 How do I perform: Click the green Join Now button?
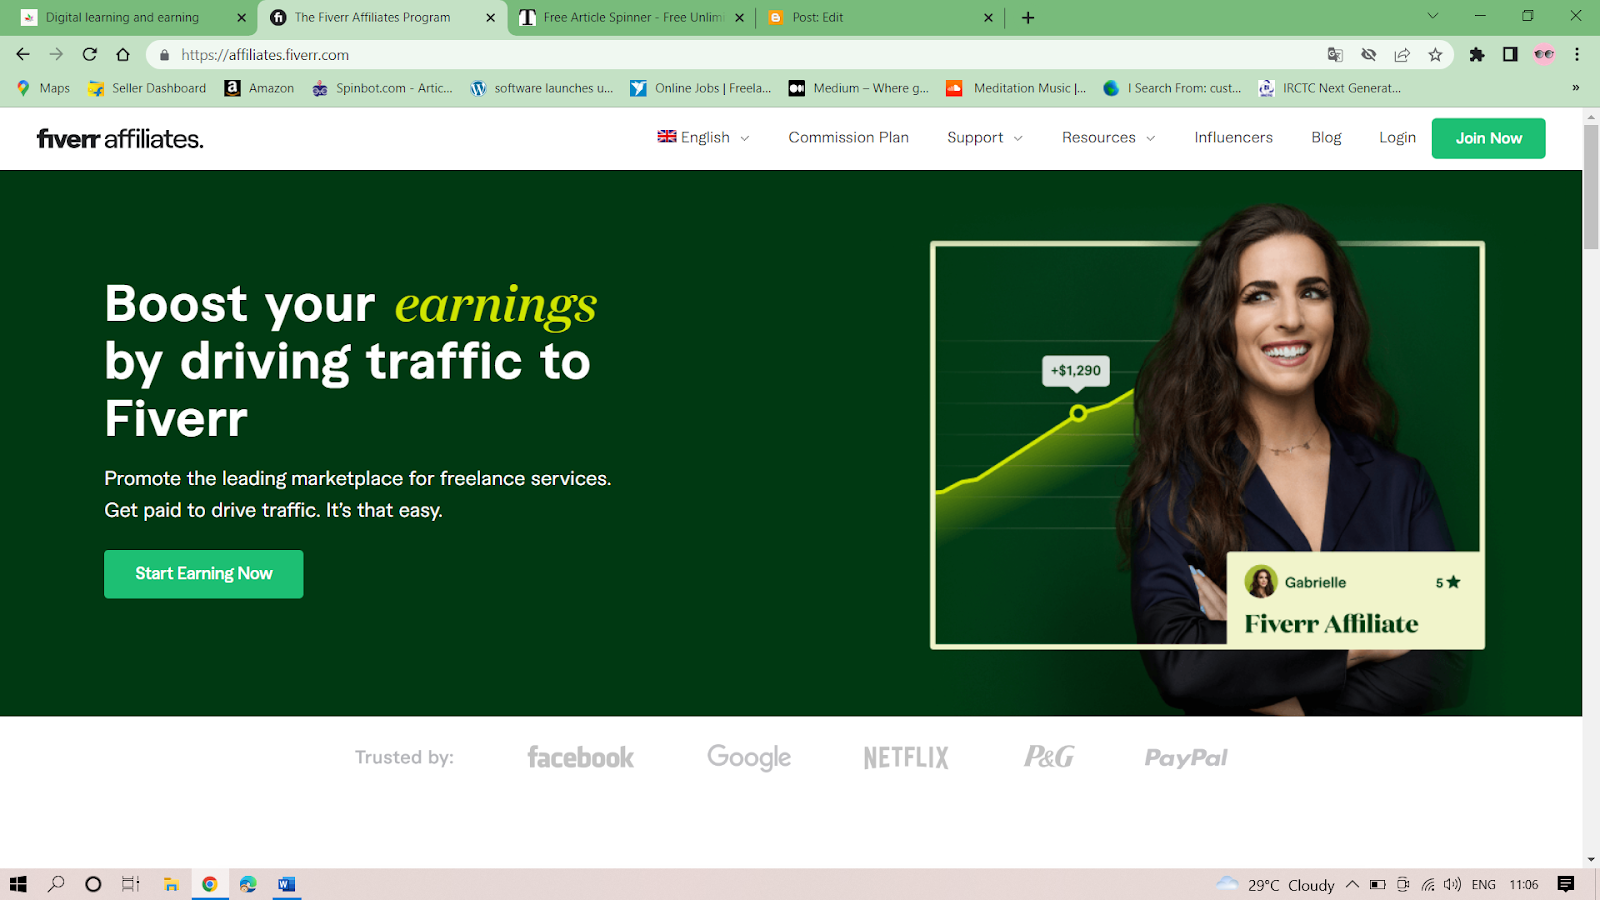coord(1488,138)
